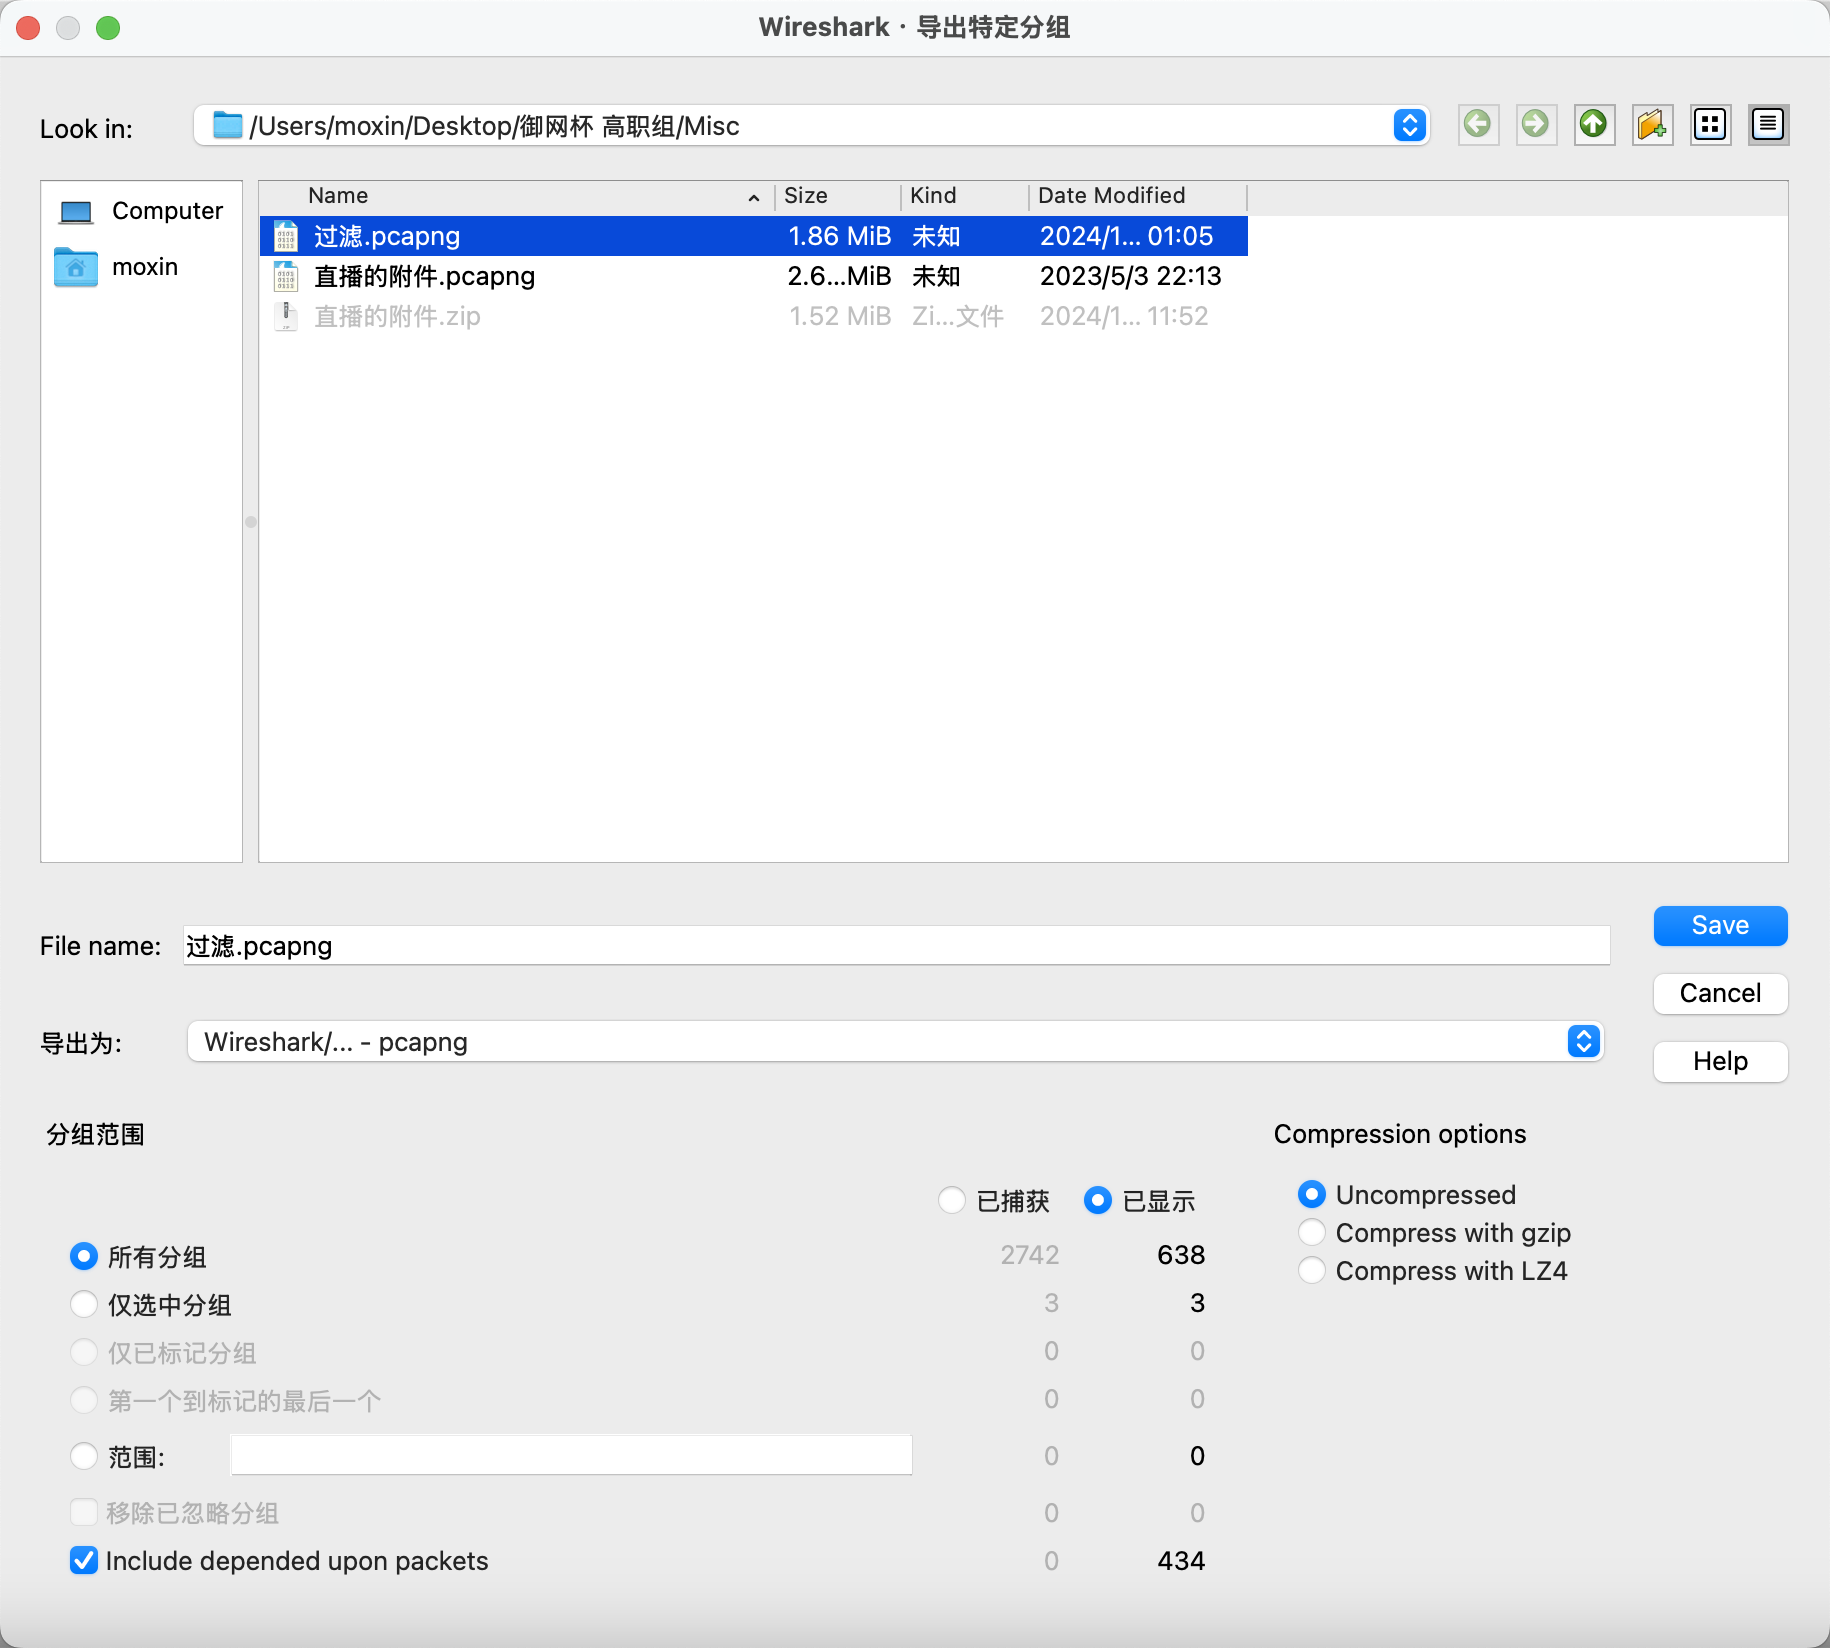Open the 导出为 file format dropdown
This screenshot has height=1648, width=1830.
tap(1583, 1041)
